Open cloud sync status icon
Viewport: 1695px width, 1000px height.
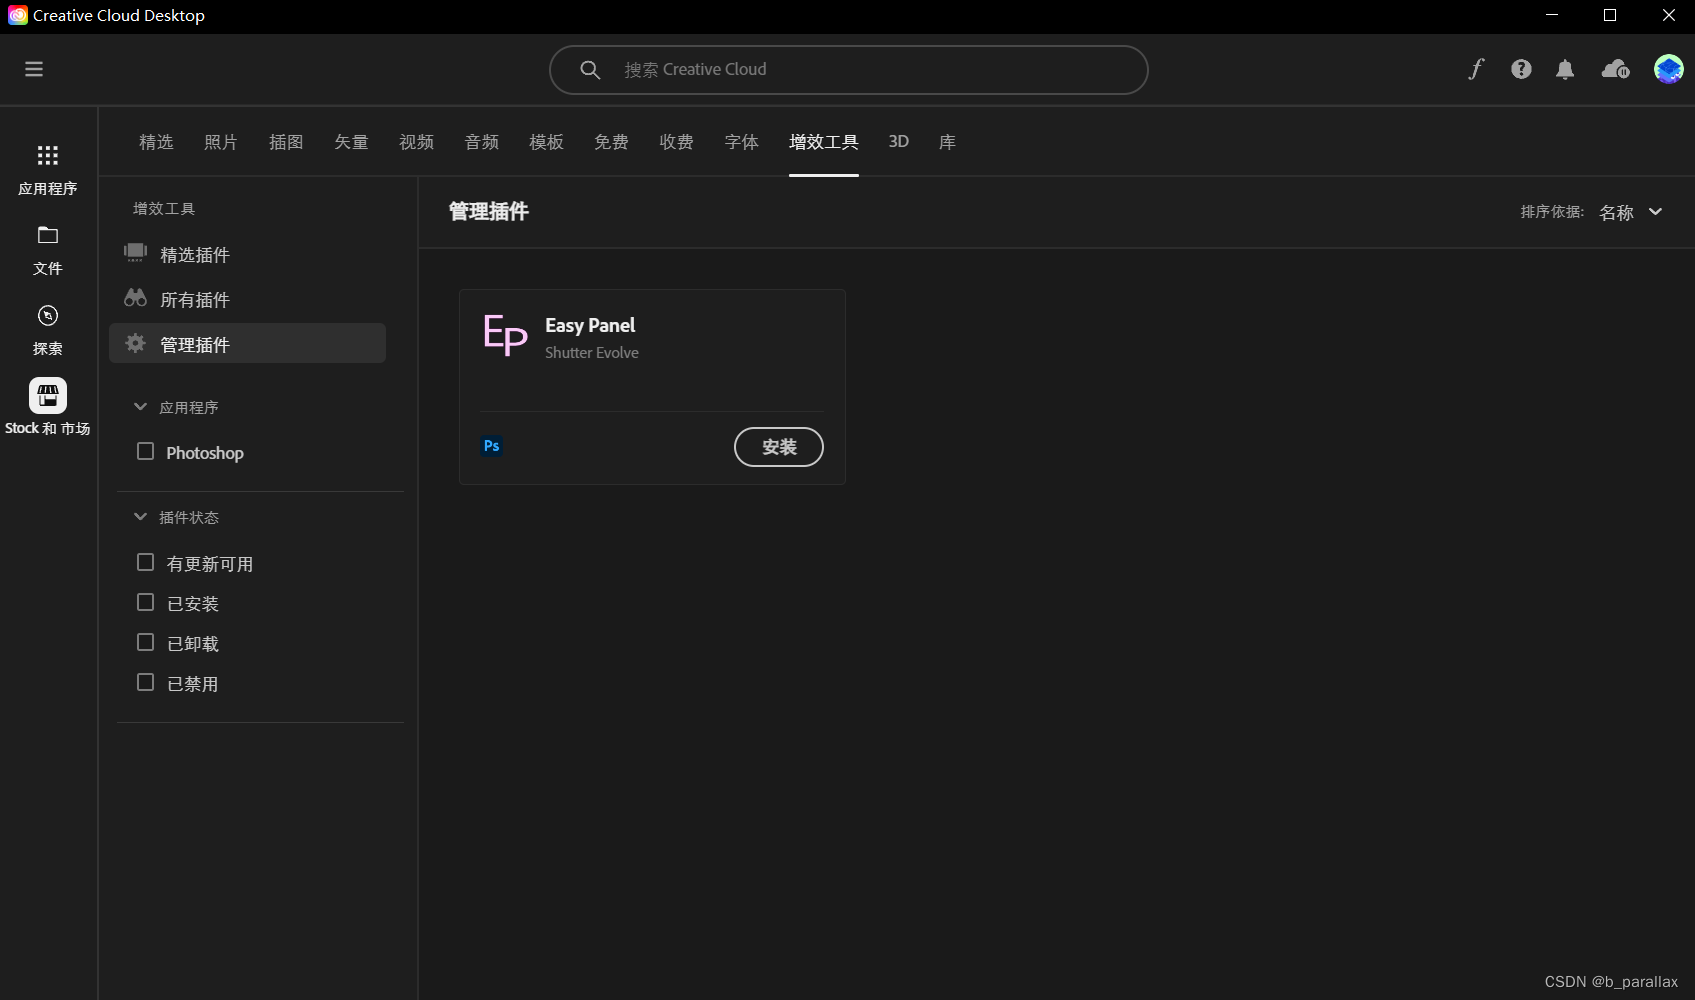[1615, 69]
